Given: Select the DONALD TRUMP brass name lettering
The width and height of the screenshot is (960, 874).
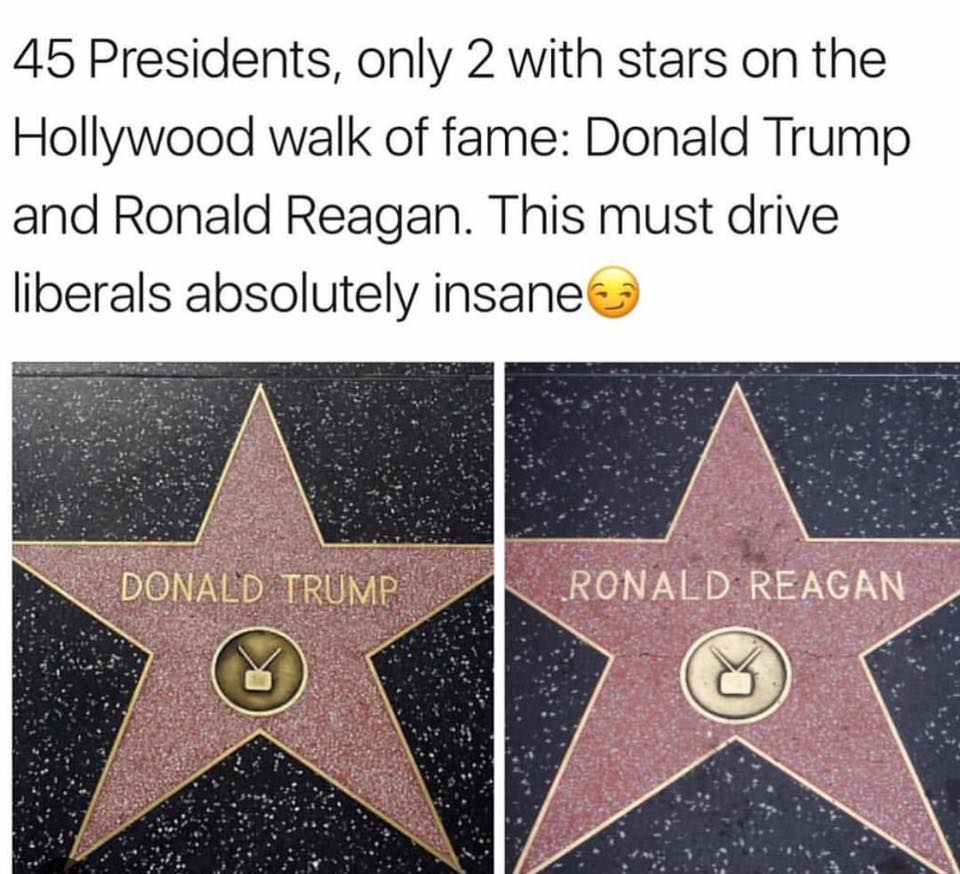Looking at the screenshot, I should coord(260,589).
